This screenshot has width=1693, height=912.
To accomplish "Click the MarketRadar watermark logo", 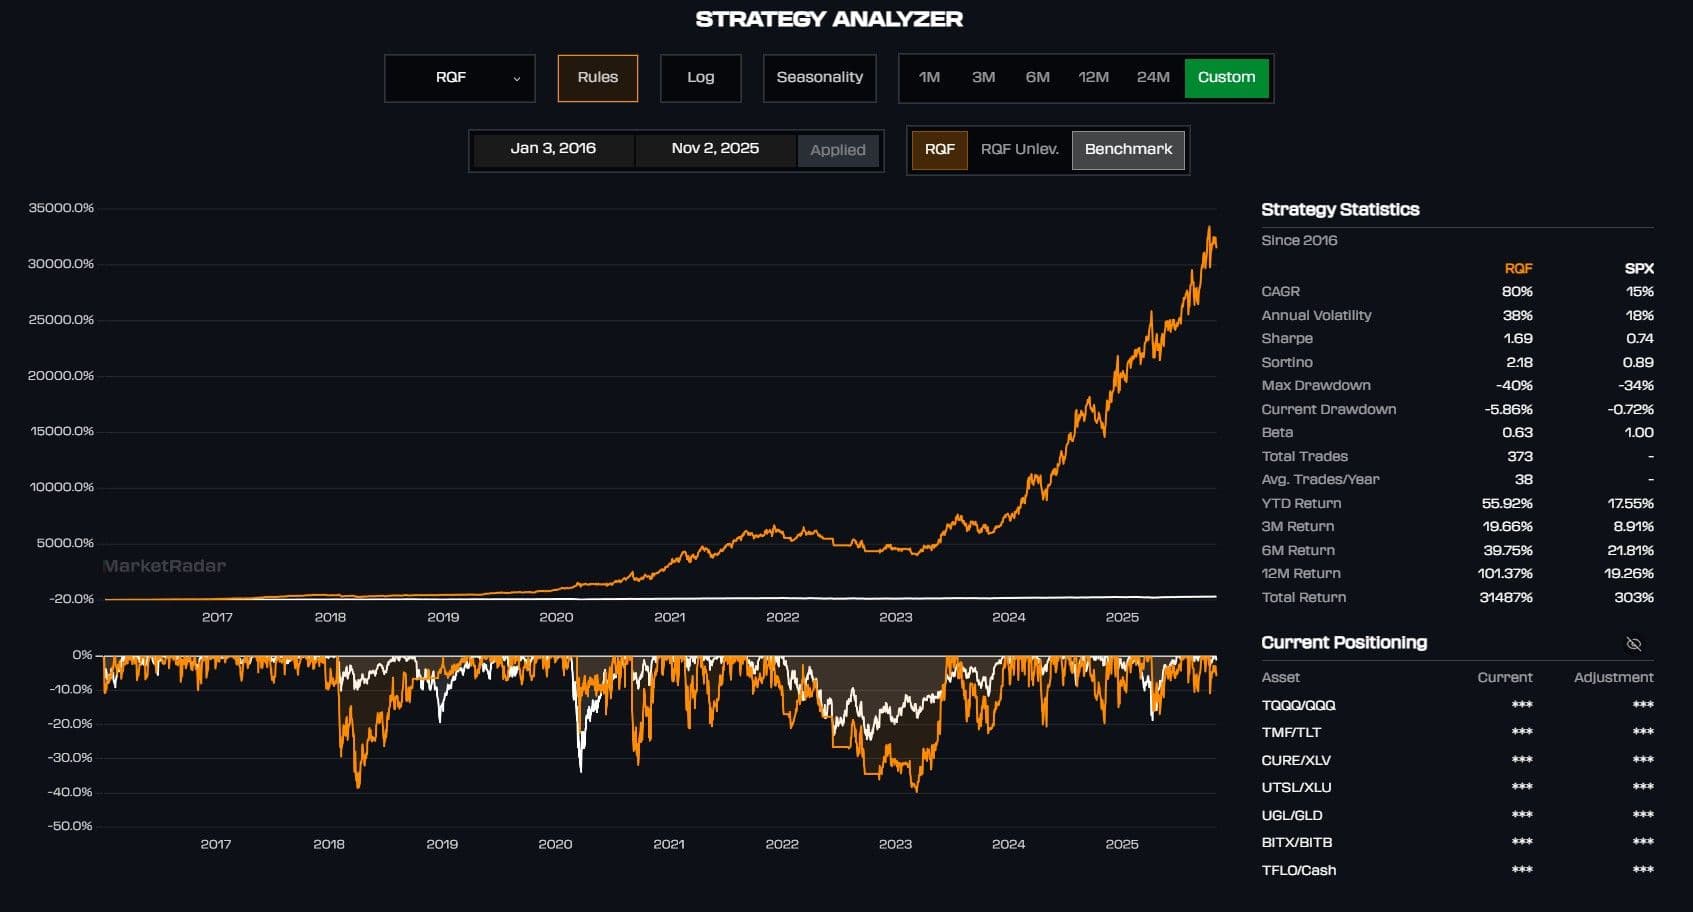I will tap(165, 566).
